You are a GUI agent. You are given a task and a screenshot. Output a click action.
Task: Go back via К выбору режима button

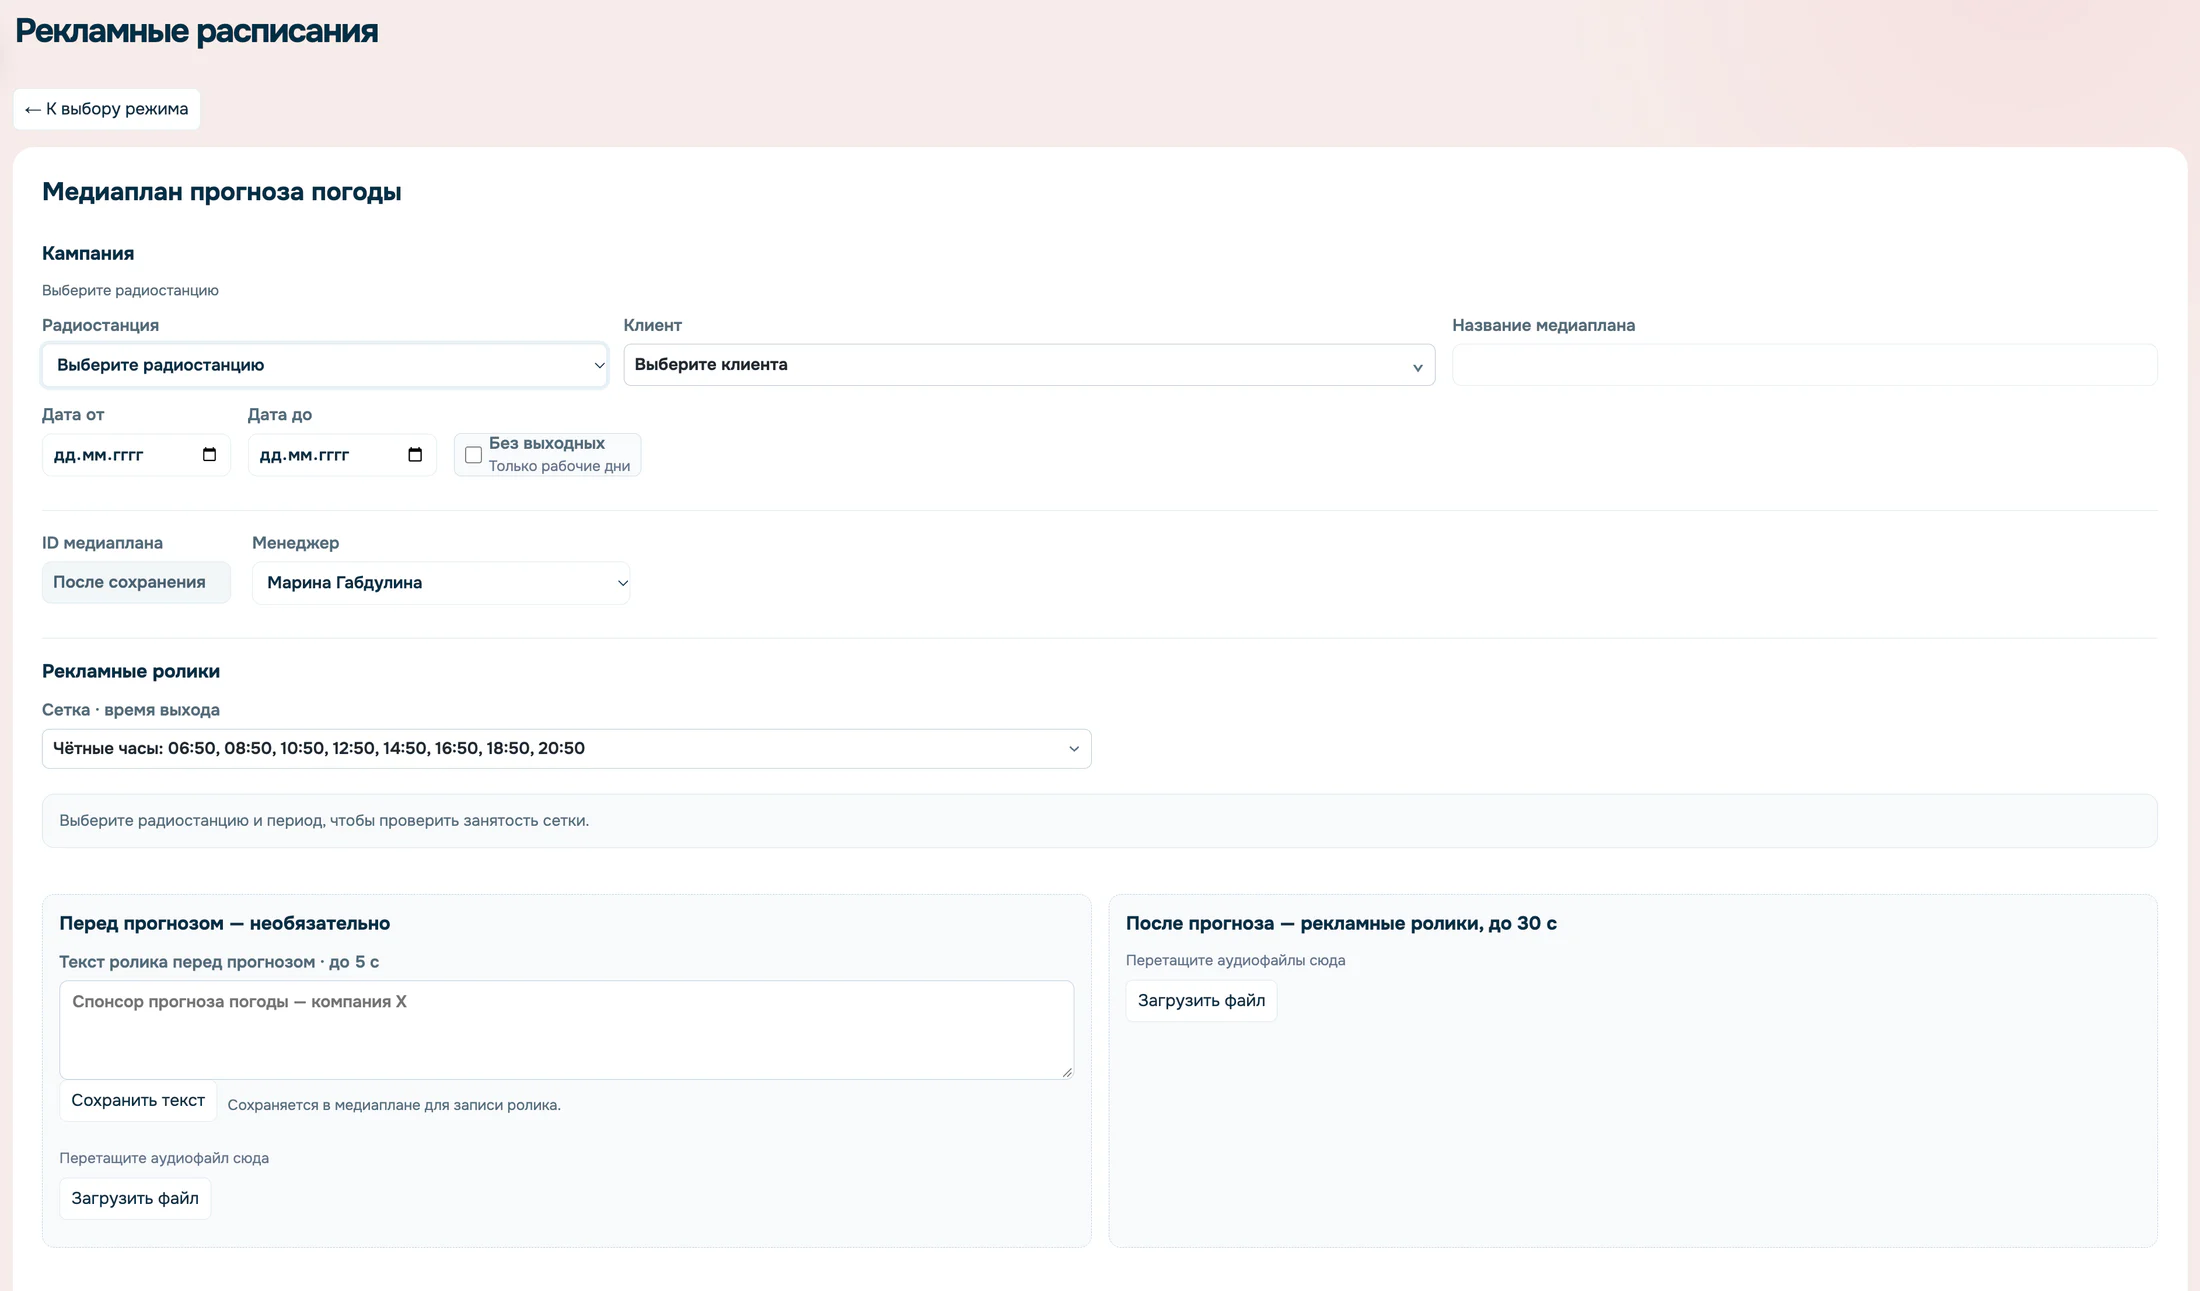[x=107, y=109]
